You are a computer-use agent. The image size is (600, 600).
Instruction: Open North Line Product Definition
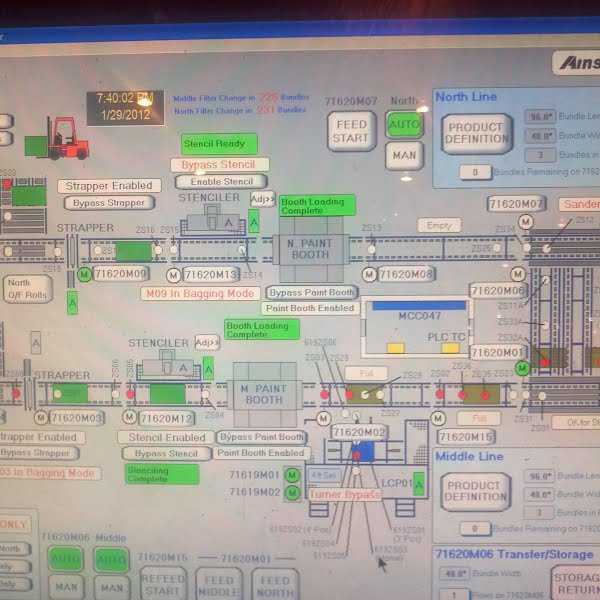(x=476, y=134)
